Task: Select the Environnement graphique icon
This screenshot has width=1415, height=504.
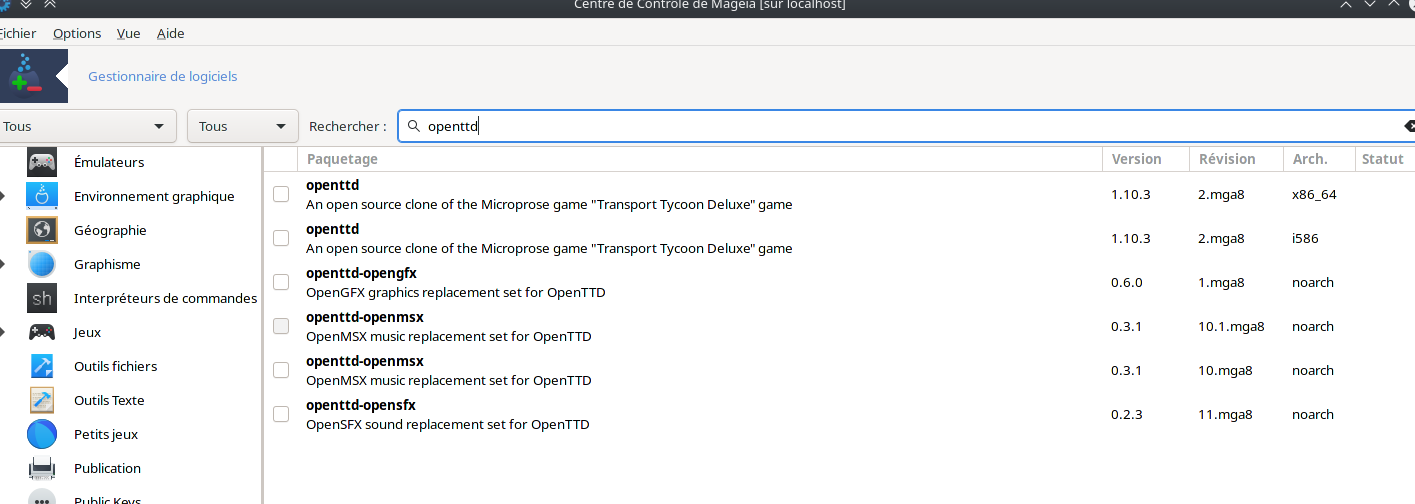Action: (x=42, y=196)
